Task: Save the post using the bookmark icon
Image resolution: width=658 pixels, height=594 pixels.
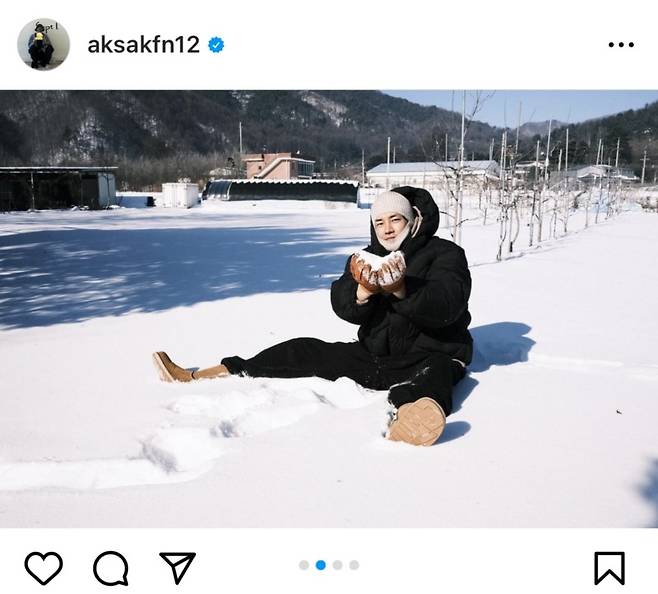Action: pos(609,568)
